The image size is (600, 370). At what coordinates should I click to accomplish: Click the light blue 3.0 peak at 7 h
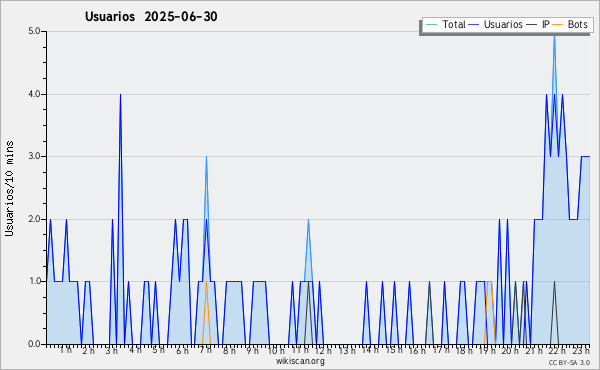tap(206, 158)
